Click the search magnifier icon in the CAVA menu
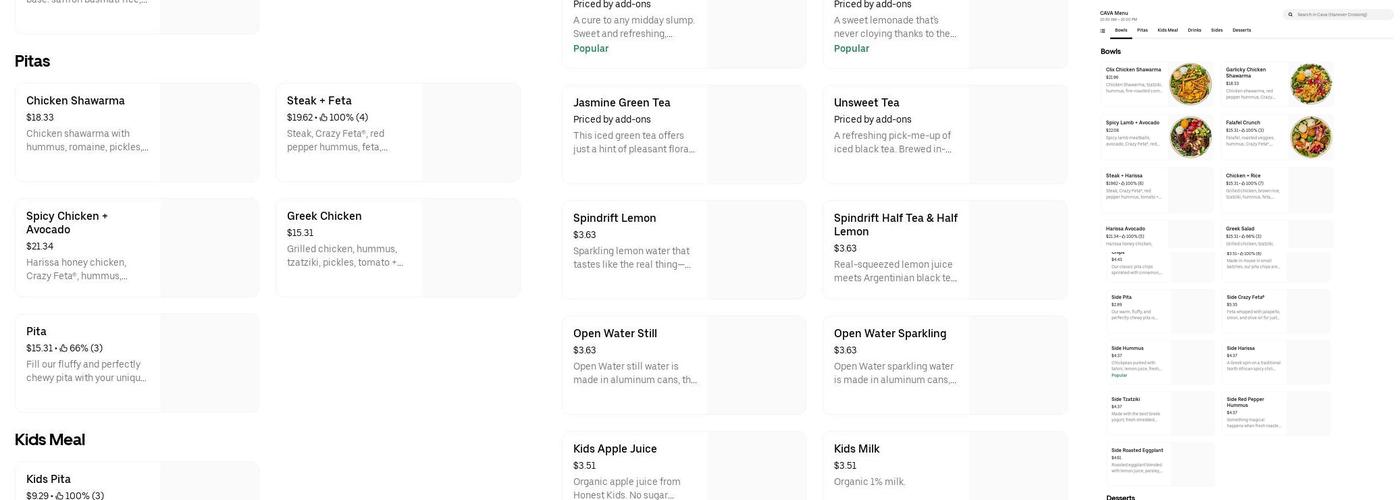Image resolution: width=1400 pixels, height=500 pixels. click(1291, 15)
